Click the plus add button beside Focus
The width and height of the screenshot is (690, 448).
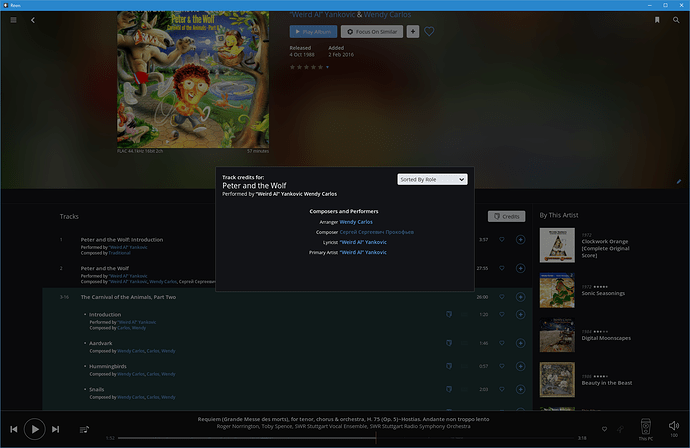click(413, 32)
